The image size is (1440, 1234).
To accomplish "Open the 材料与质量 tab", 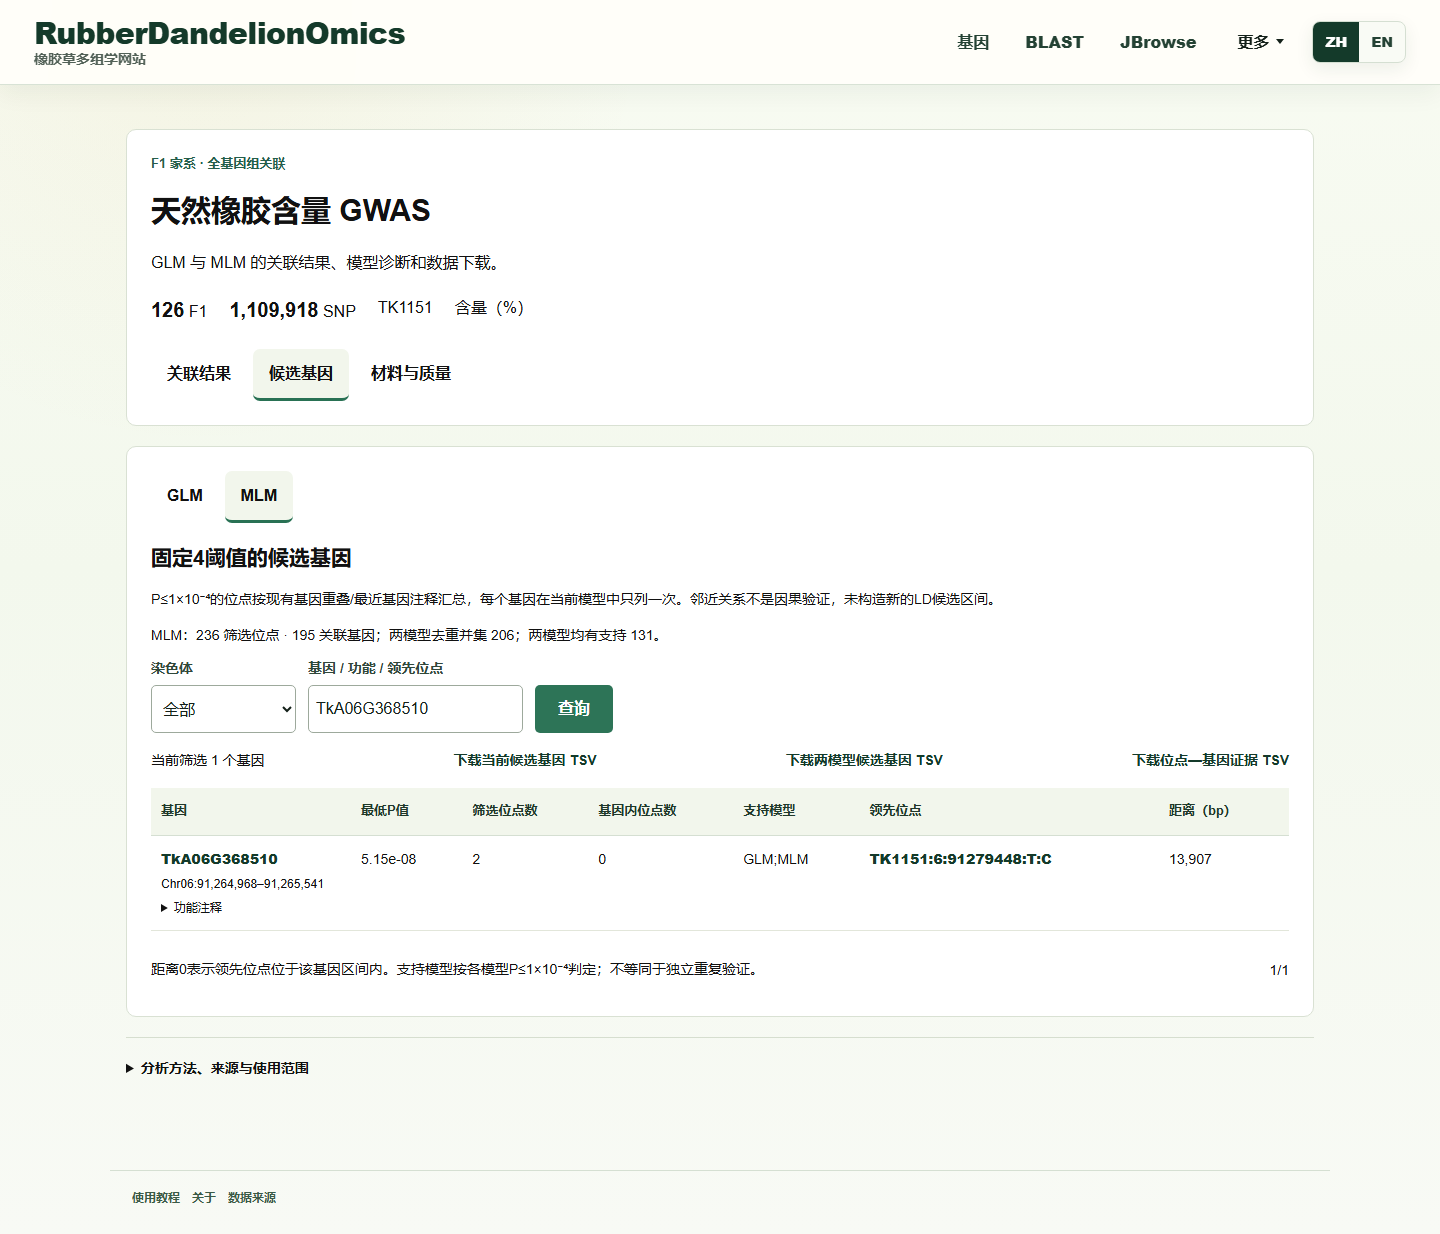I will point(411,374).
